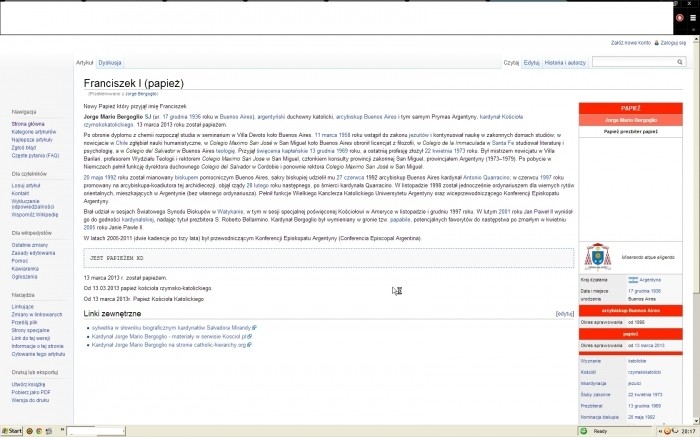Switch to the Dyskusja tab
Screen dimensions: 700x437
click(x=110, y=62)
